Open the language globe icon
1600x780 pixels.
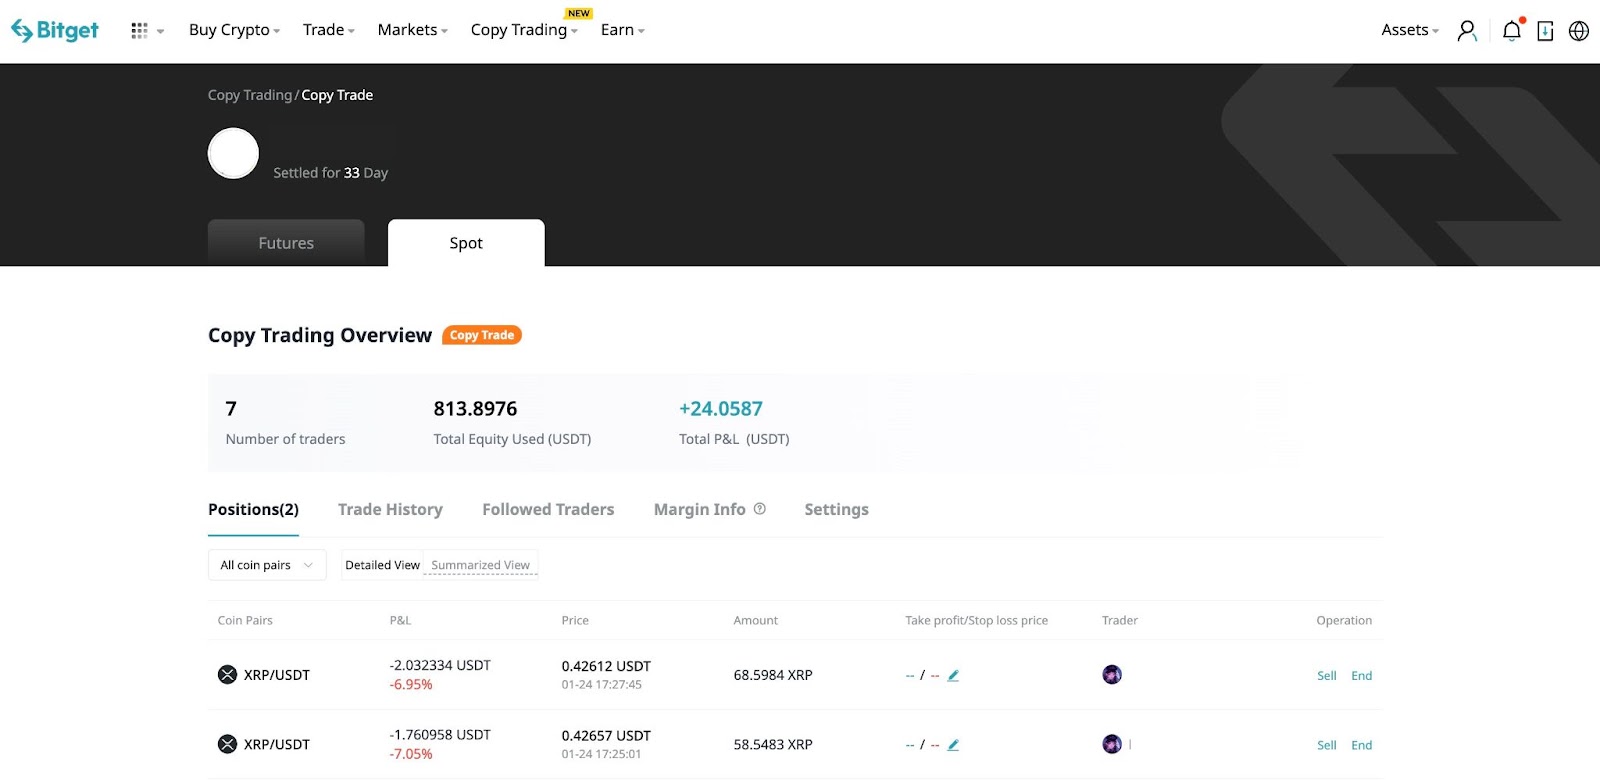pos(1579,31)
